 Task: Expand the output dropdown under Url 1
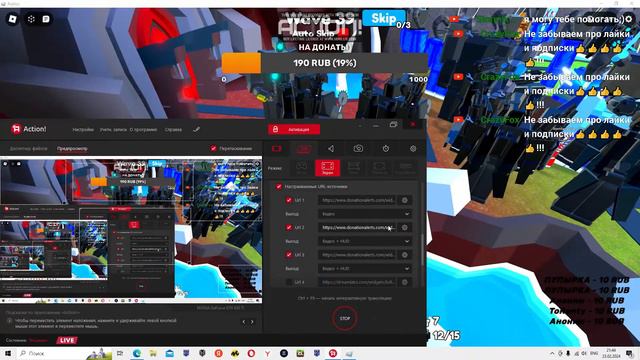365,214
